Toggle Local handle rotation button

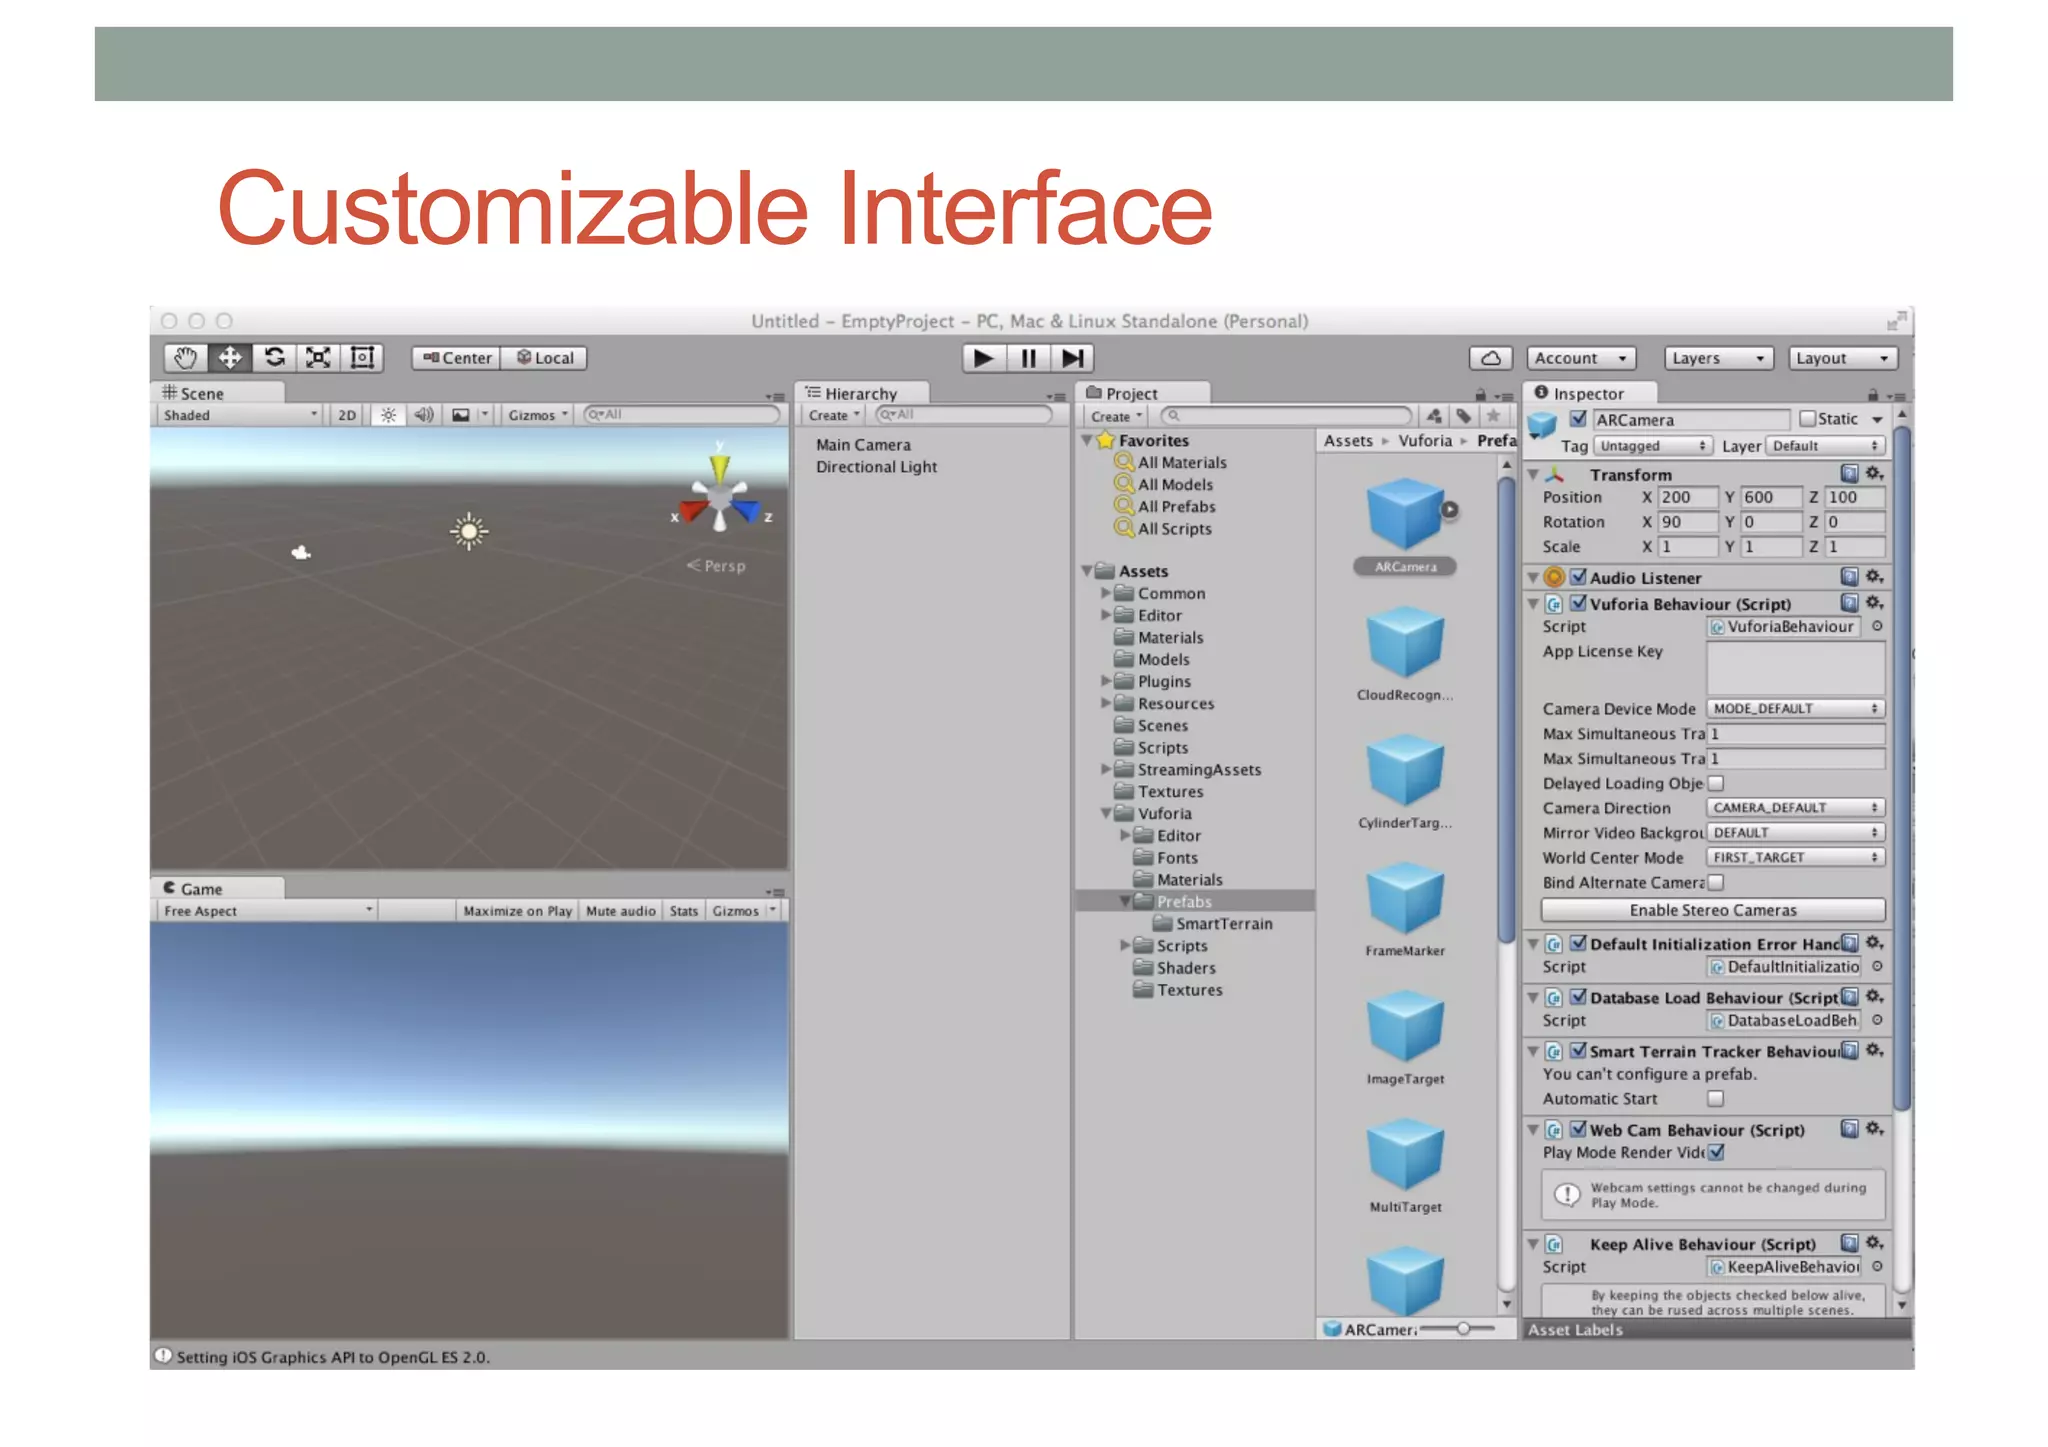[544, 358]
